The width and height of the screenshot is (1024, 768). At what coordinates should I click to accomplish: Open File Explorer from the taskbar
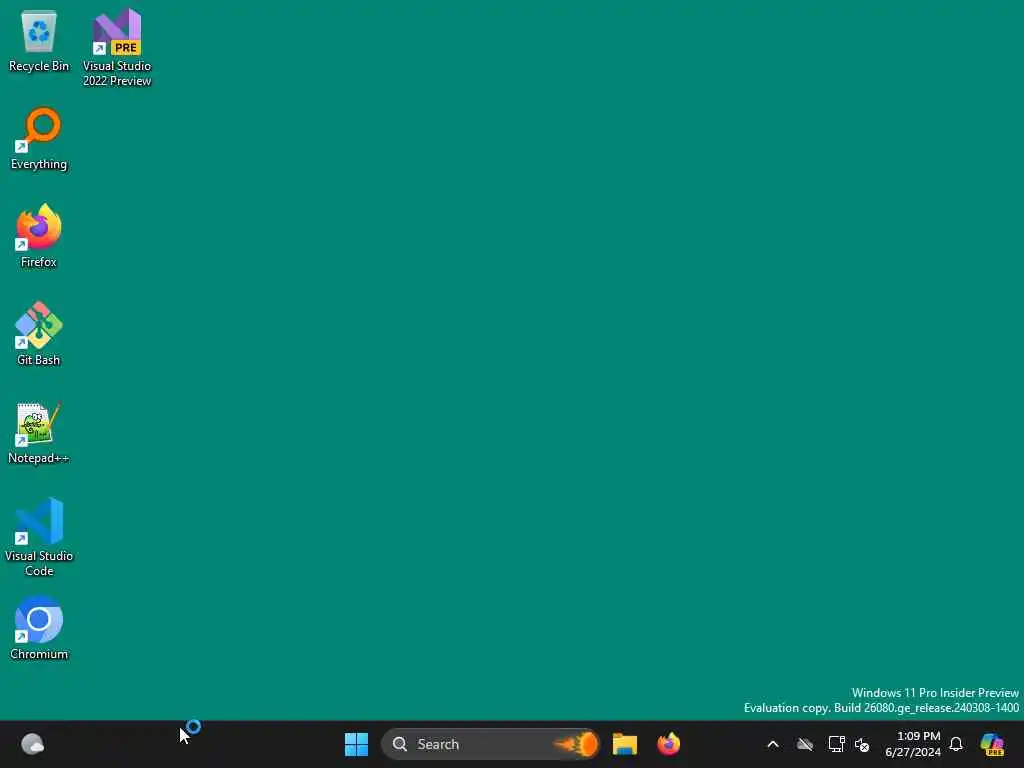click(x=625, y=744)
